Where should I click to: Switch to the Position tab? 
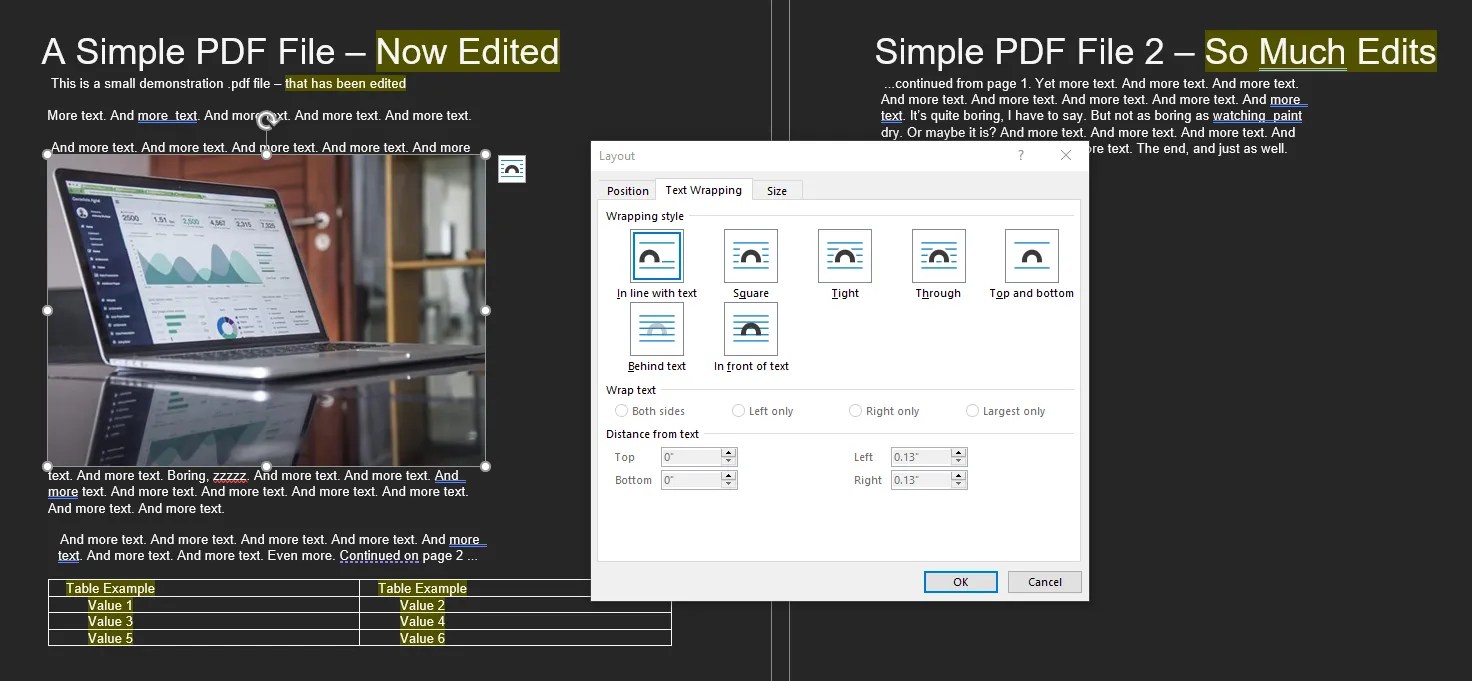click(627, 190)
